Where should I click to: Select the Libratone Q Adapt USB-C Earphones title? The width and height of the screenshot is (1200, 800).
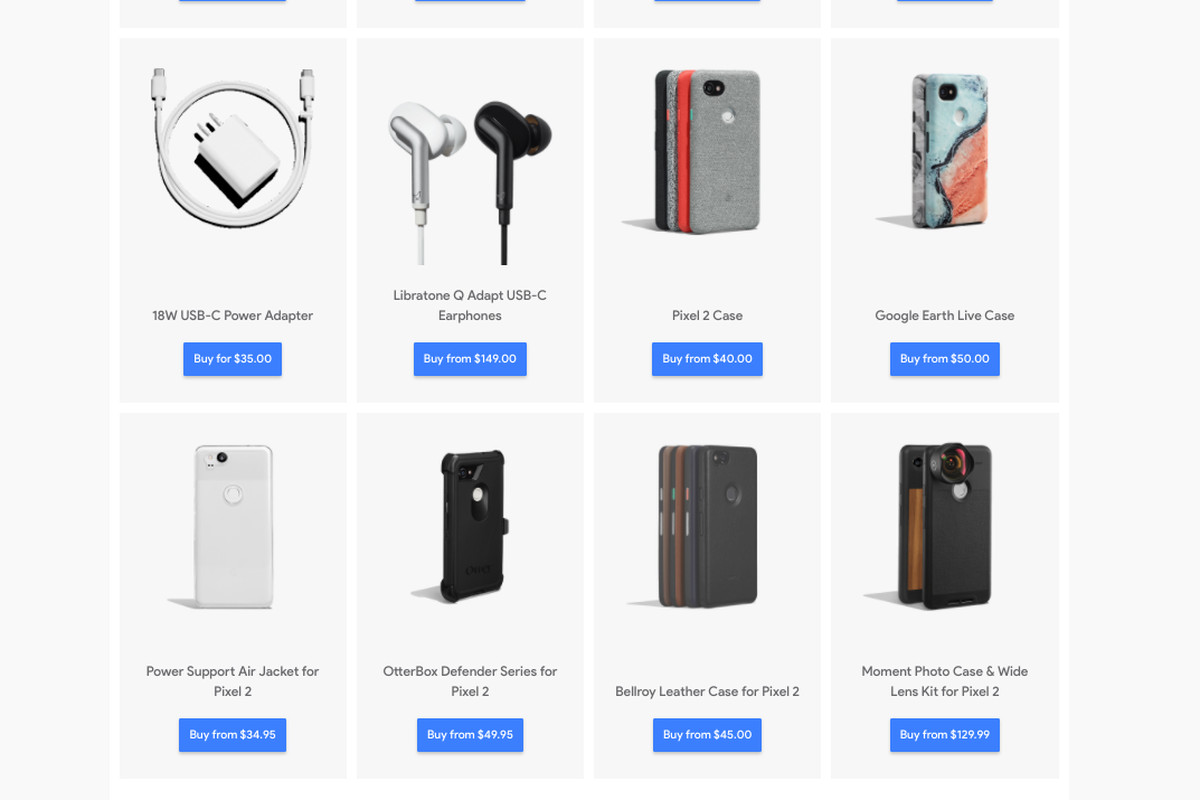click(x=470, y=305)
